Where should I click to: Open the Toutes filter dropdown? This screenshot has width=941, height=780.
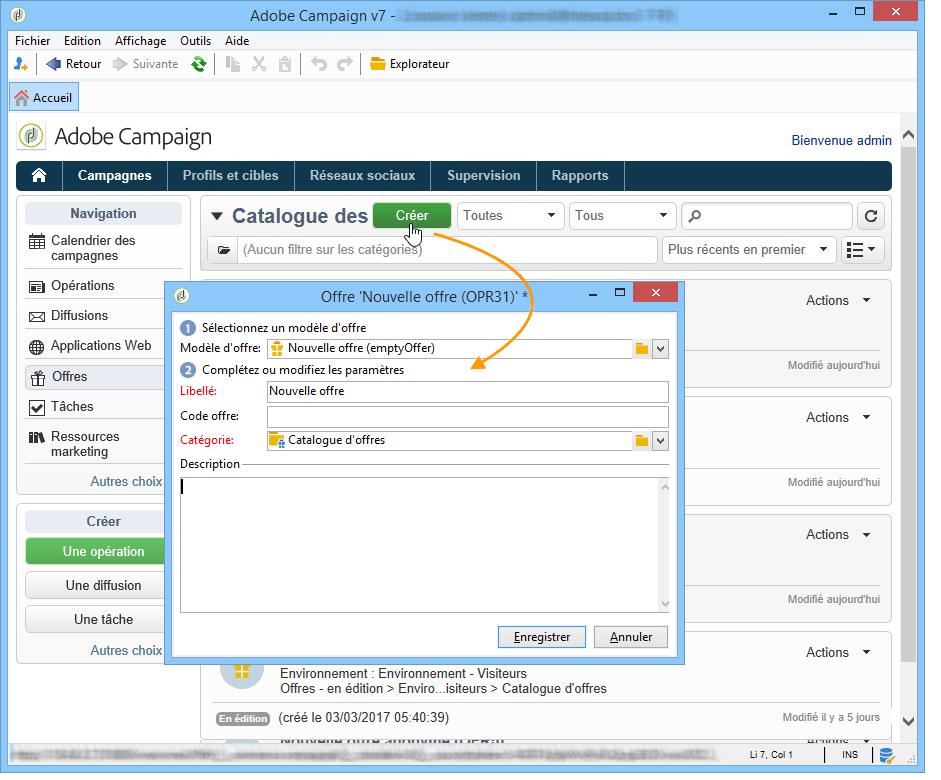(511, 216)
